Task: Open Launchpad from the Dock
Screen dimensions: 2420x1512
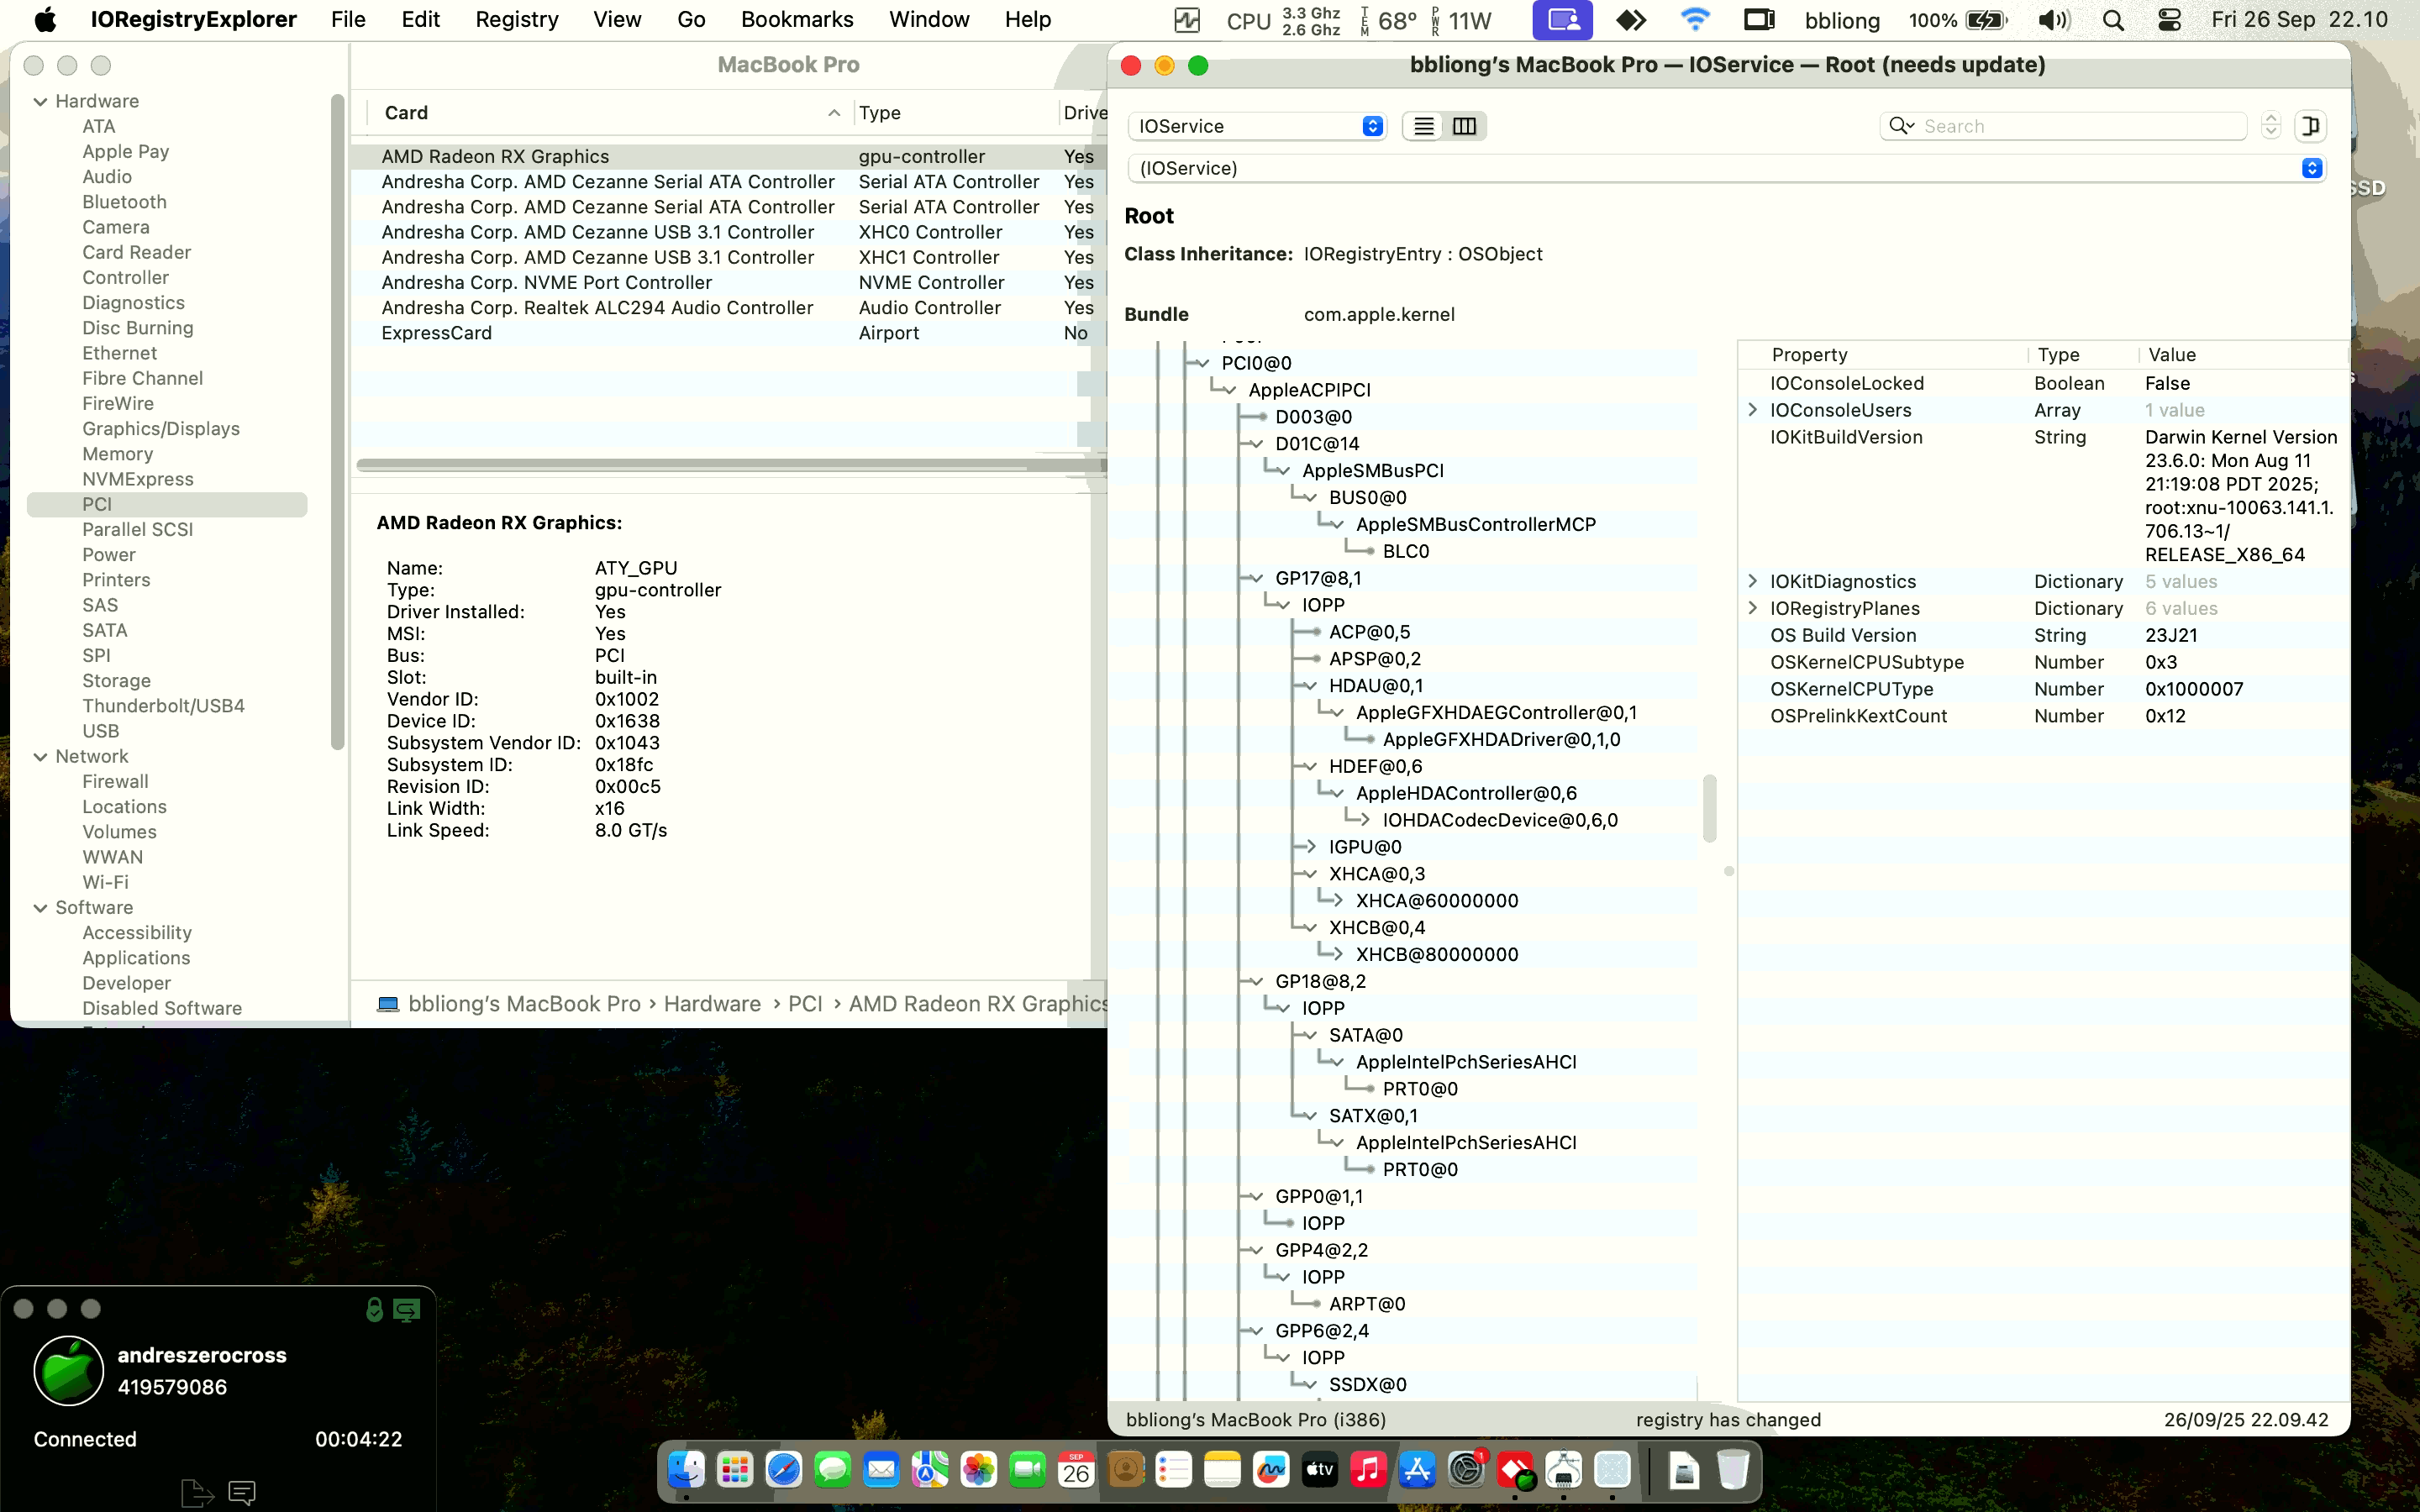Action: tap(735, 1470)
